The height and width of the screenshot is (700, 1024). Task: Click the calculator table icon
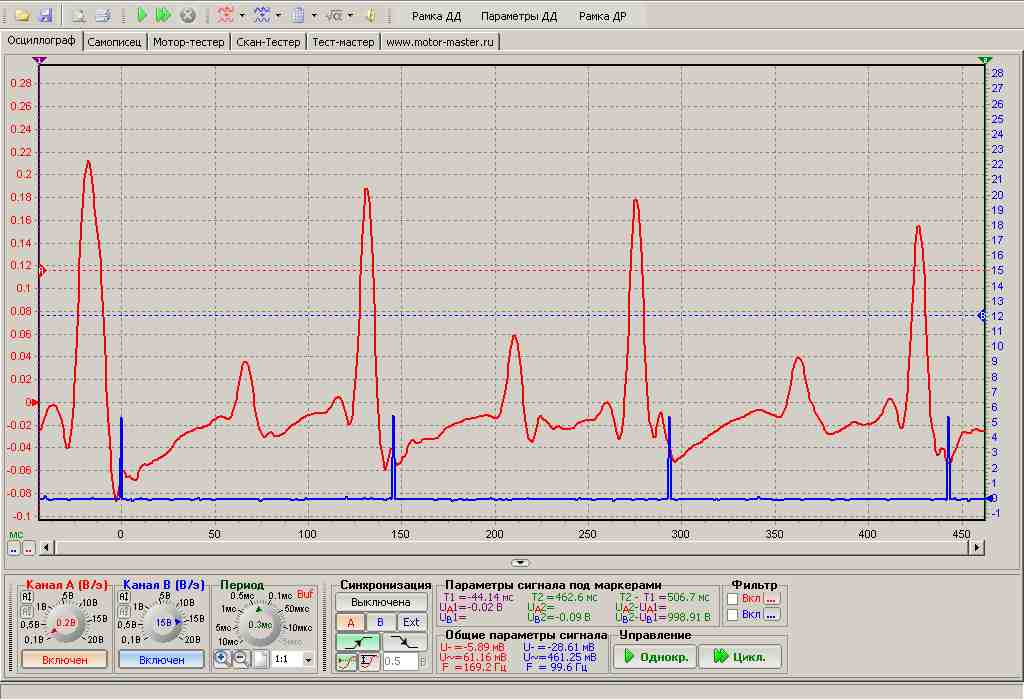click(x=298, y=15)
